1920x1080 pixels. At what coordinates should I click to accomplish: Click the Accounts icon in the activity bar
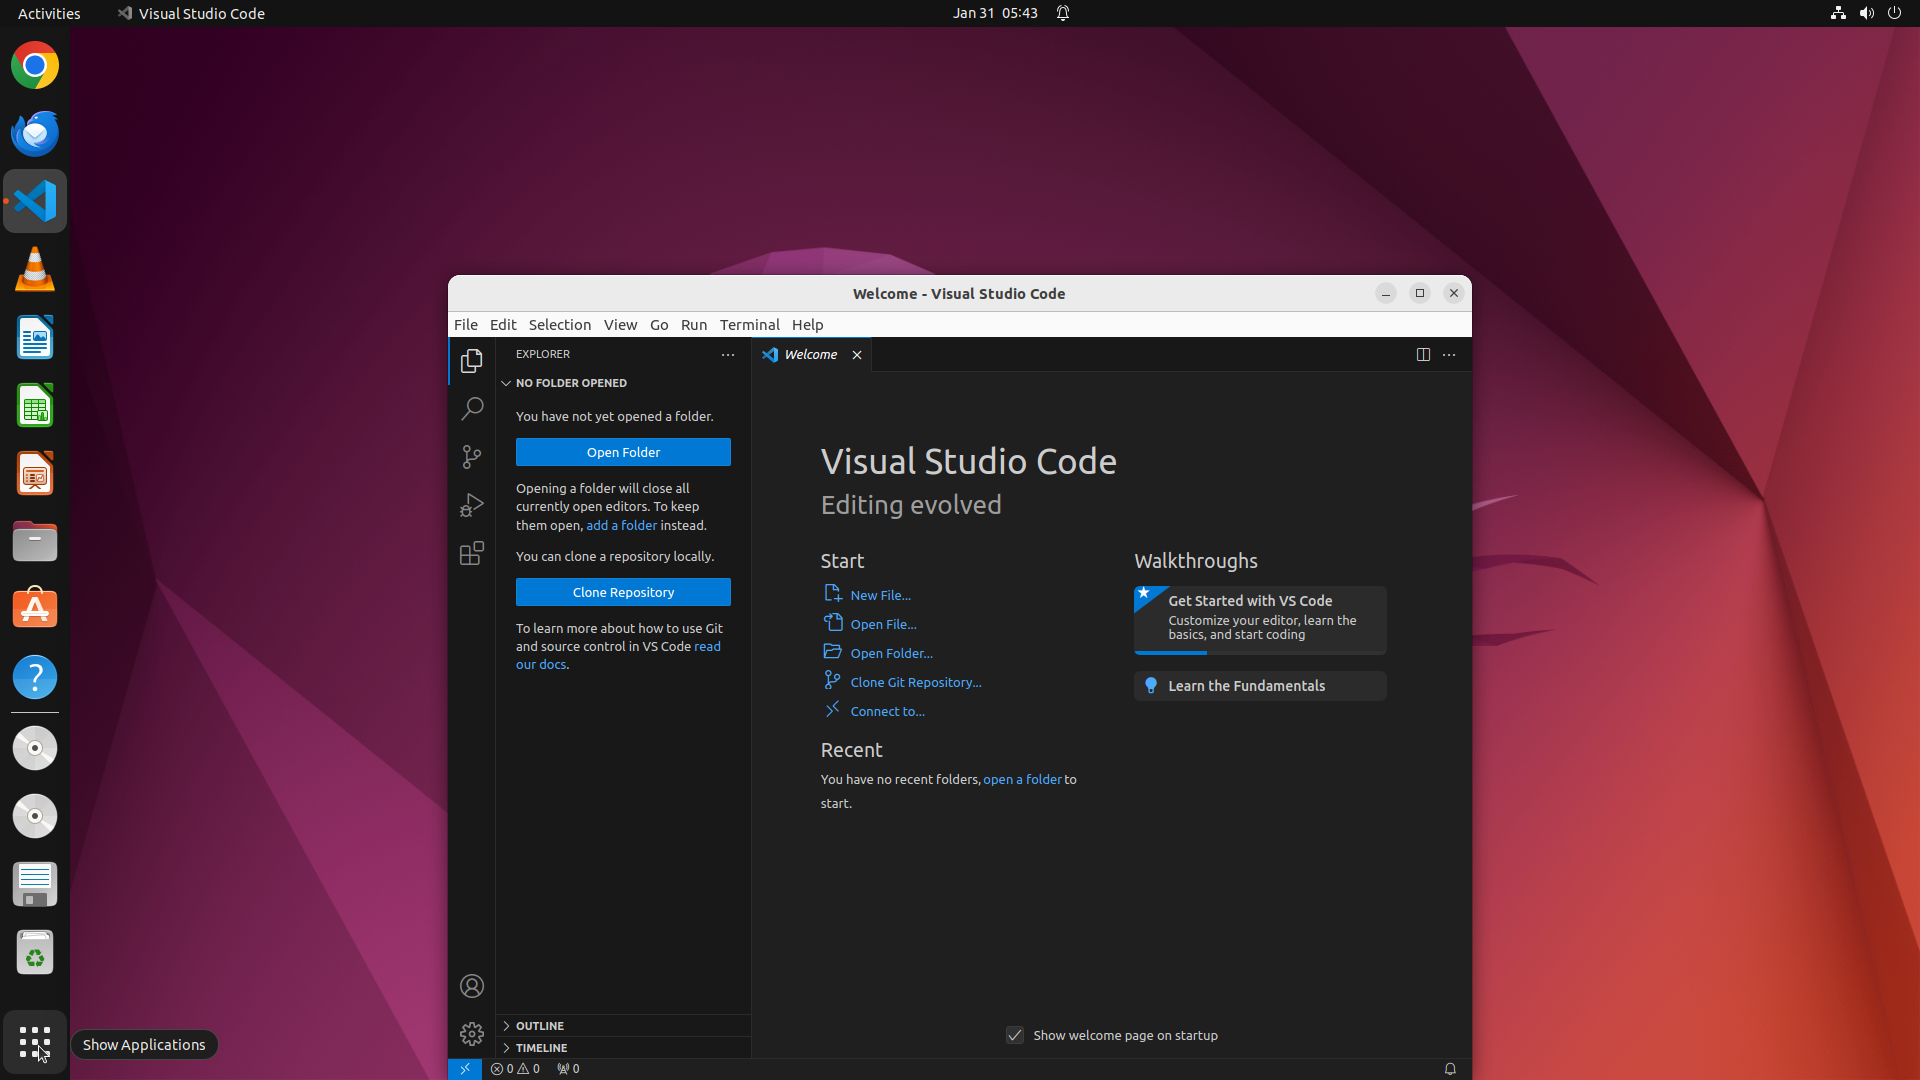click(471, 986)
